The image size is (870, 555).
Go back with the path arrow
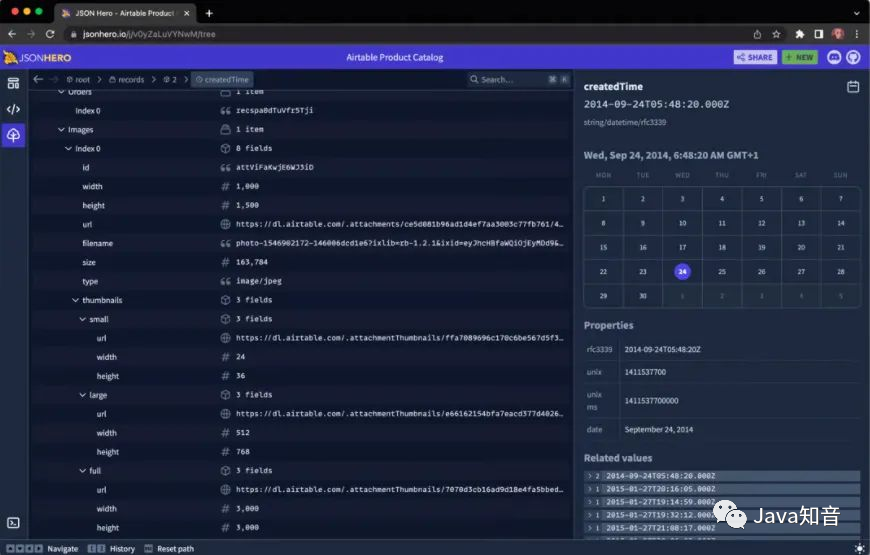coord(38,79)
